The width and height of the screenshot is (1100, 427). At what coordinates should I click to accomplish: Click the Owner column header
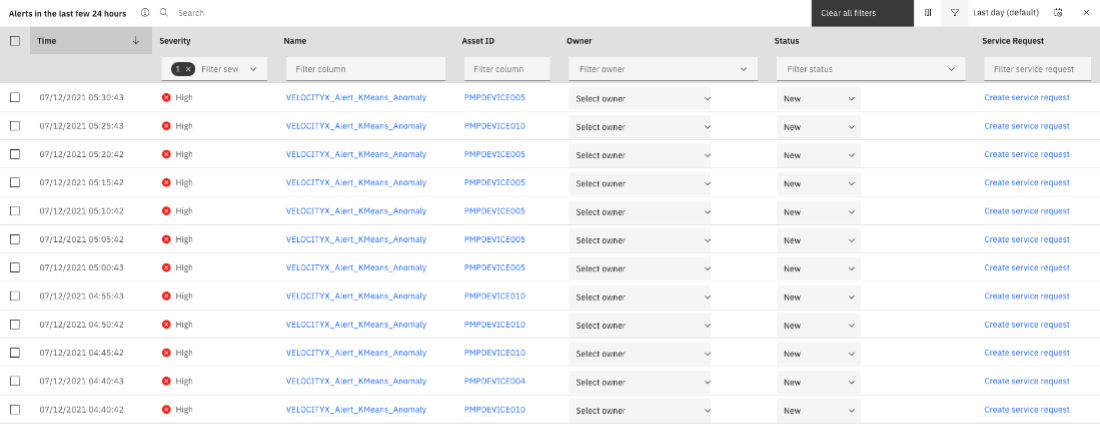click(579, 41)
